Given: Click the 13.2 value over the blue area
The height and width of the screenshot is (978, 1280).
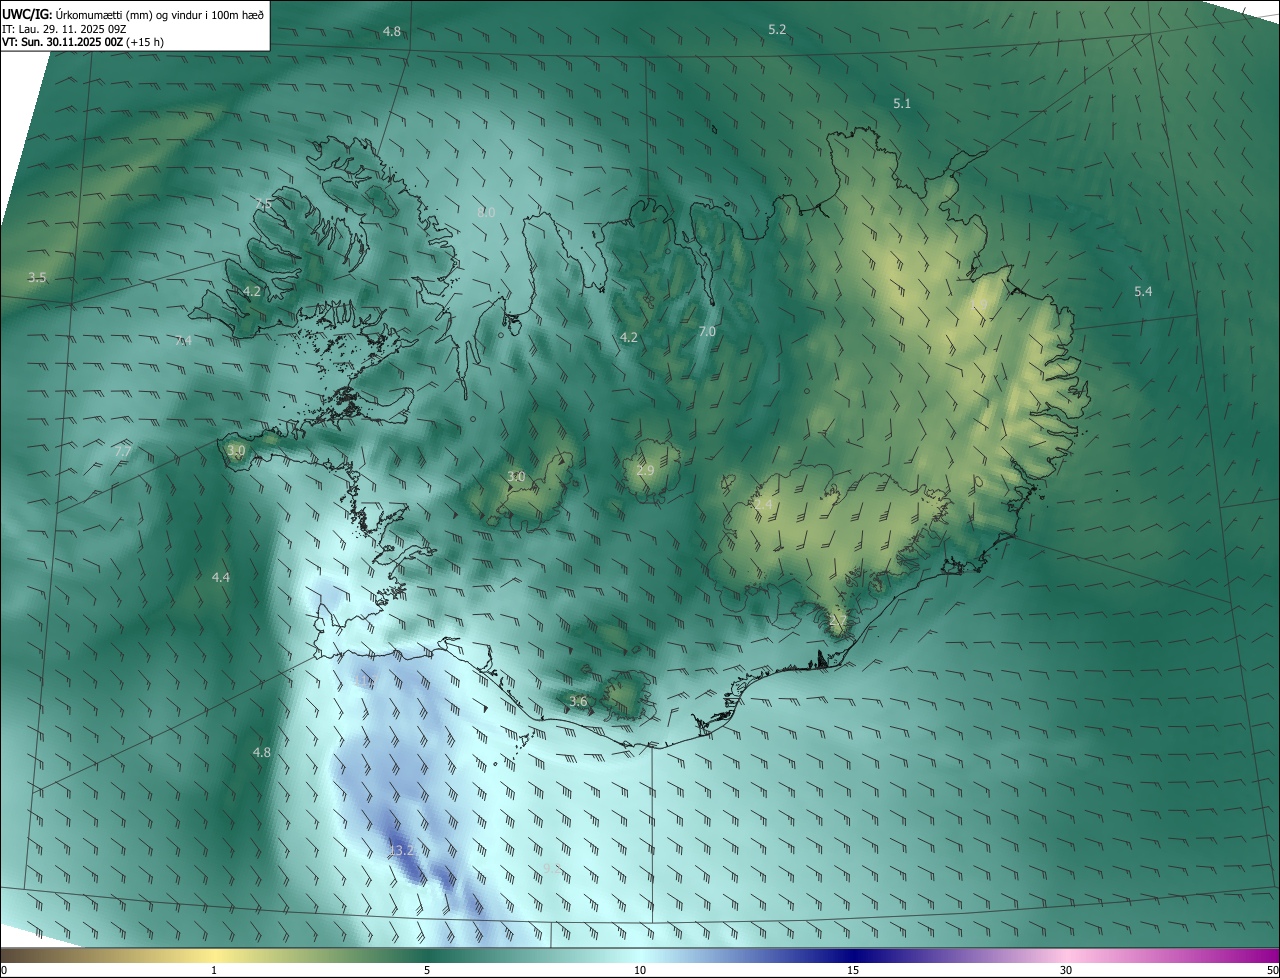Looking at the screenshot, I should click(401, 850).
